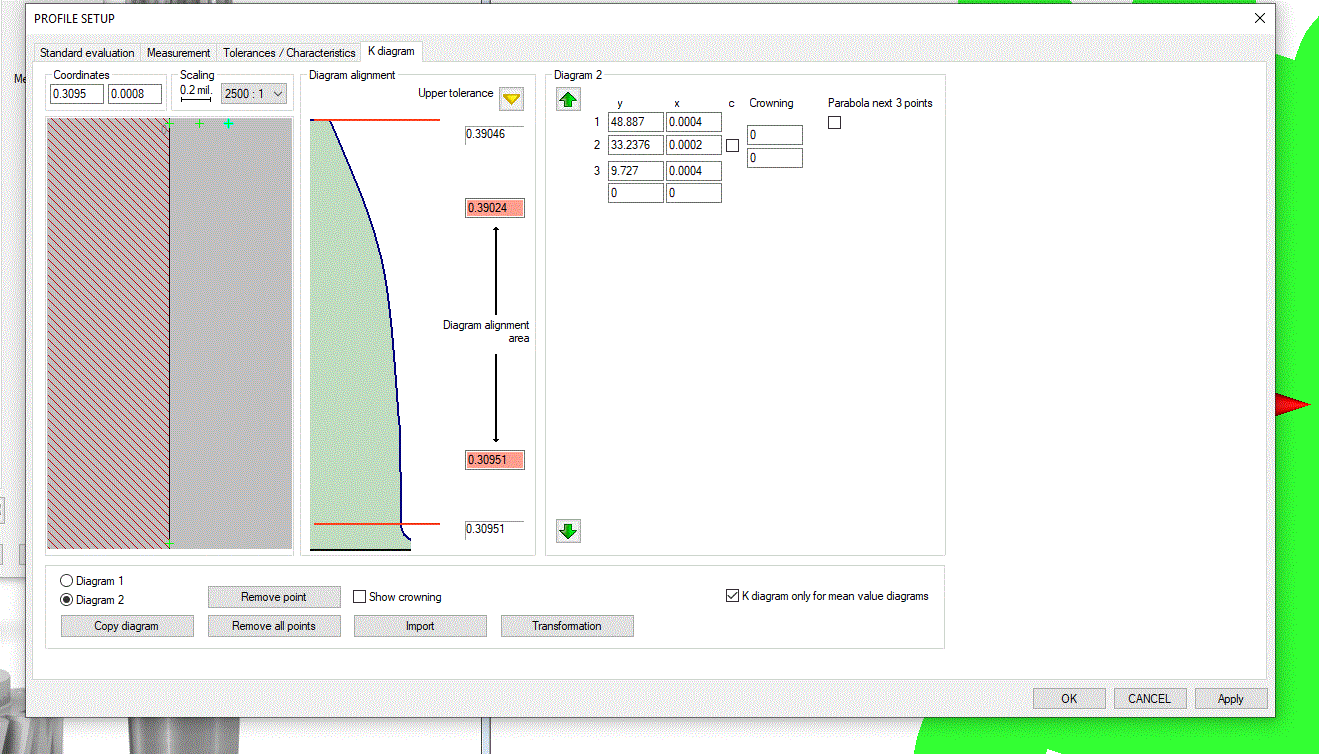The height and width of the screenshot is (754, 1319).
Task: Click the Apply button
Action: tap(1230, 699)
